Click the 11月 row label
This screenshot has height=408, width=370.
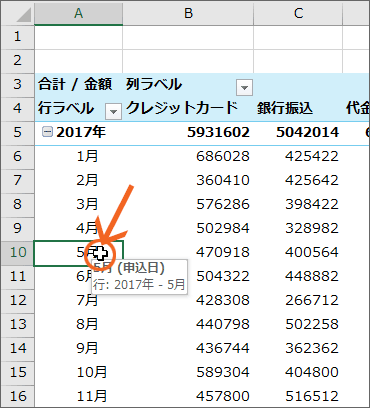click(92, 396)
